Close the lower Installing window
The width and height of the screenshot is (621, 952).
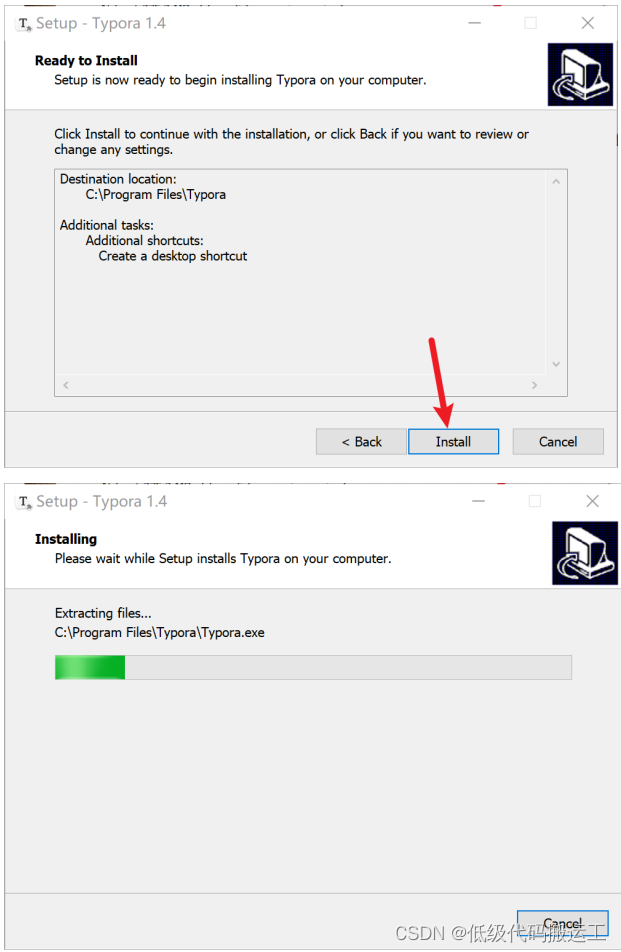click(x=592, y=501)
